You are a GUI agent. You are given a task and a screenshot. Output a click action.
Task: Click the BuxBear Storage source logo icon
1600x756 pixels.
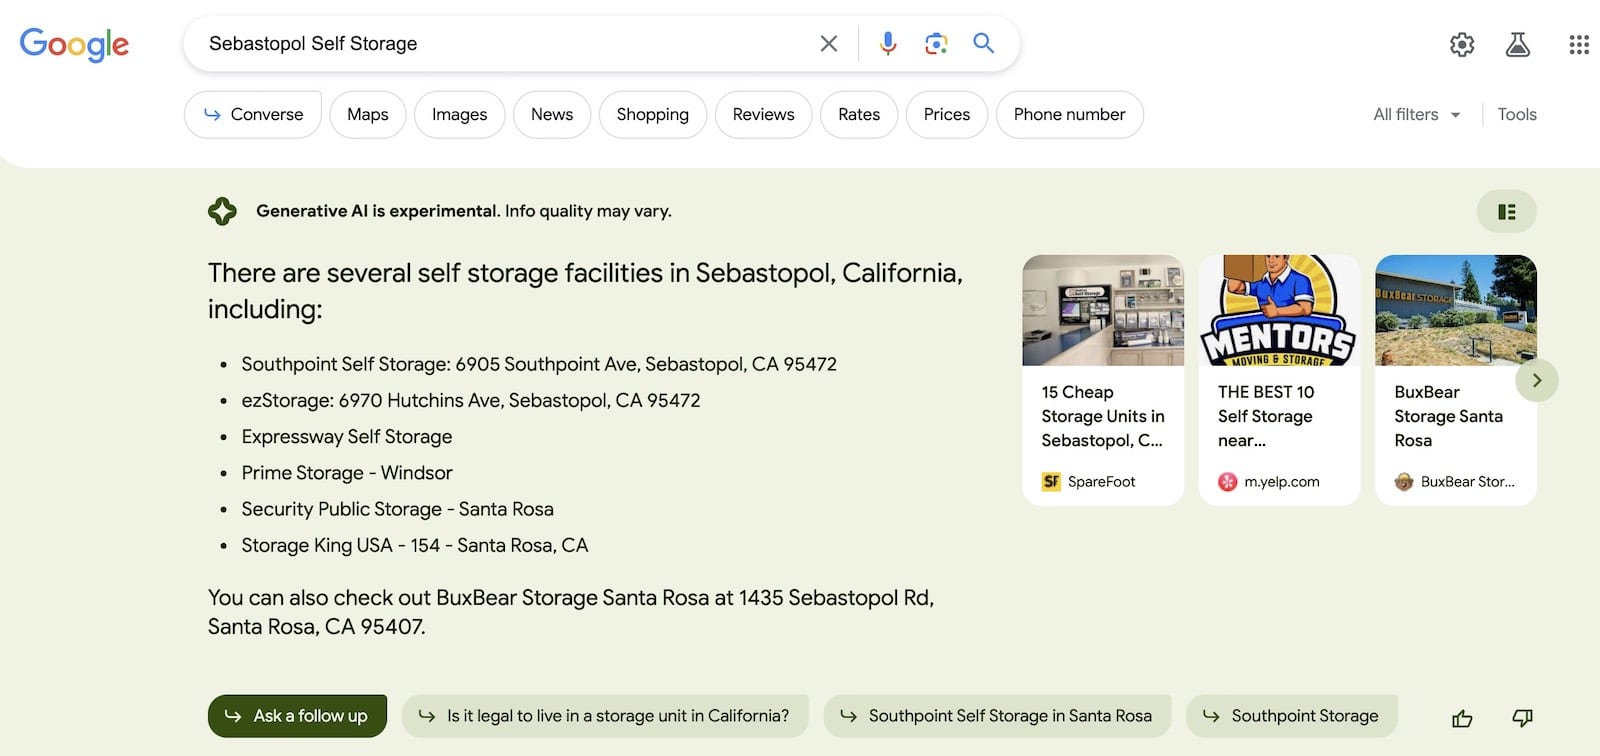[1404, 482]
